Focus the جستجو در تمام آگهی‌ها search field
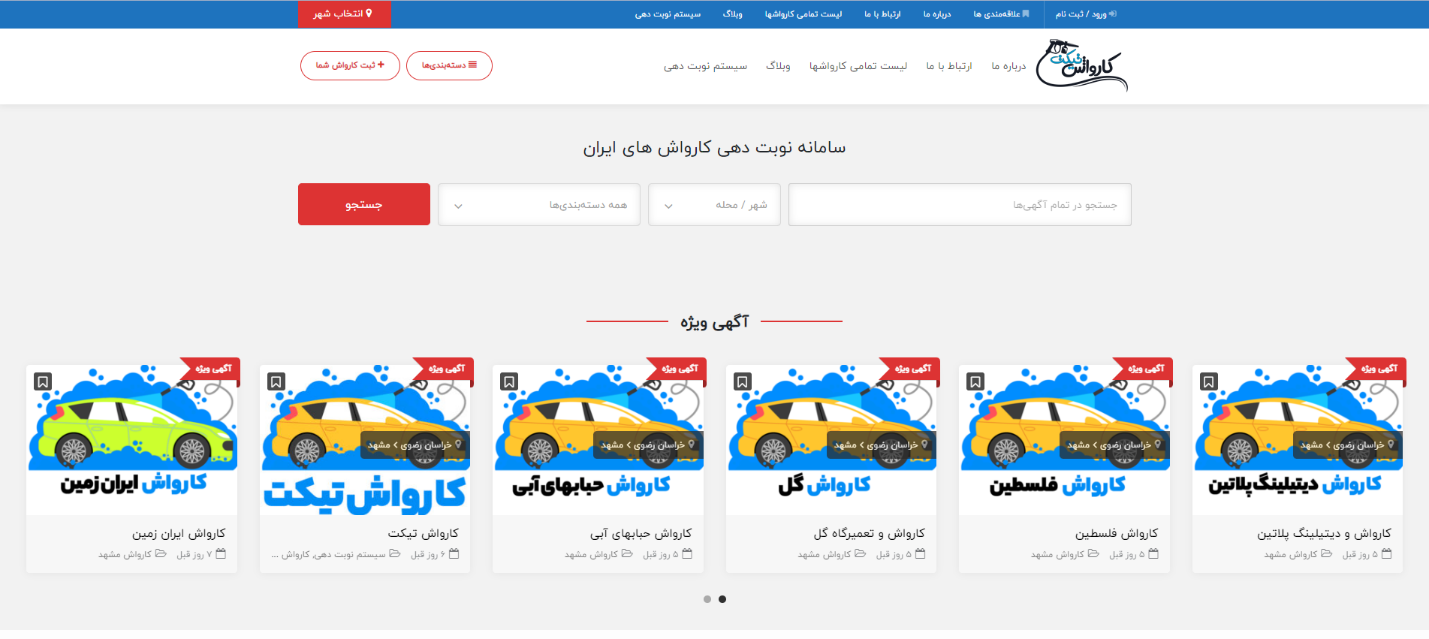Screen dimensions: 1429x639 (x=960, y=205)
